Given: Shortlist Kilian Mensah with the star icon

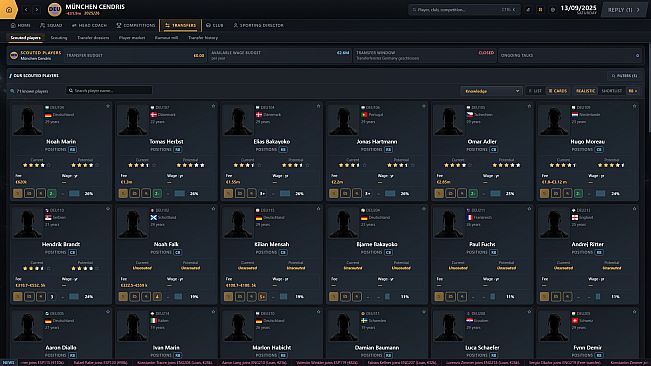Looking at the screenshot, I should pyautogui.click(x=318, y=209).
